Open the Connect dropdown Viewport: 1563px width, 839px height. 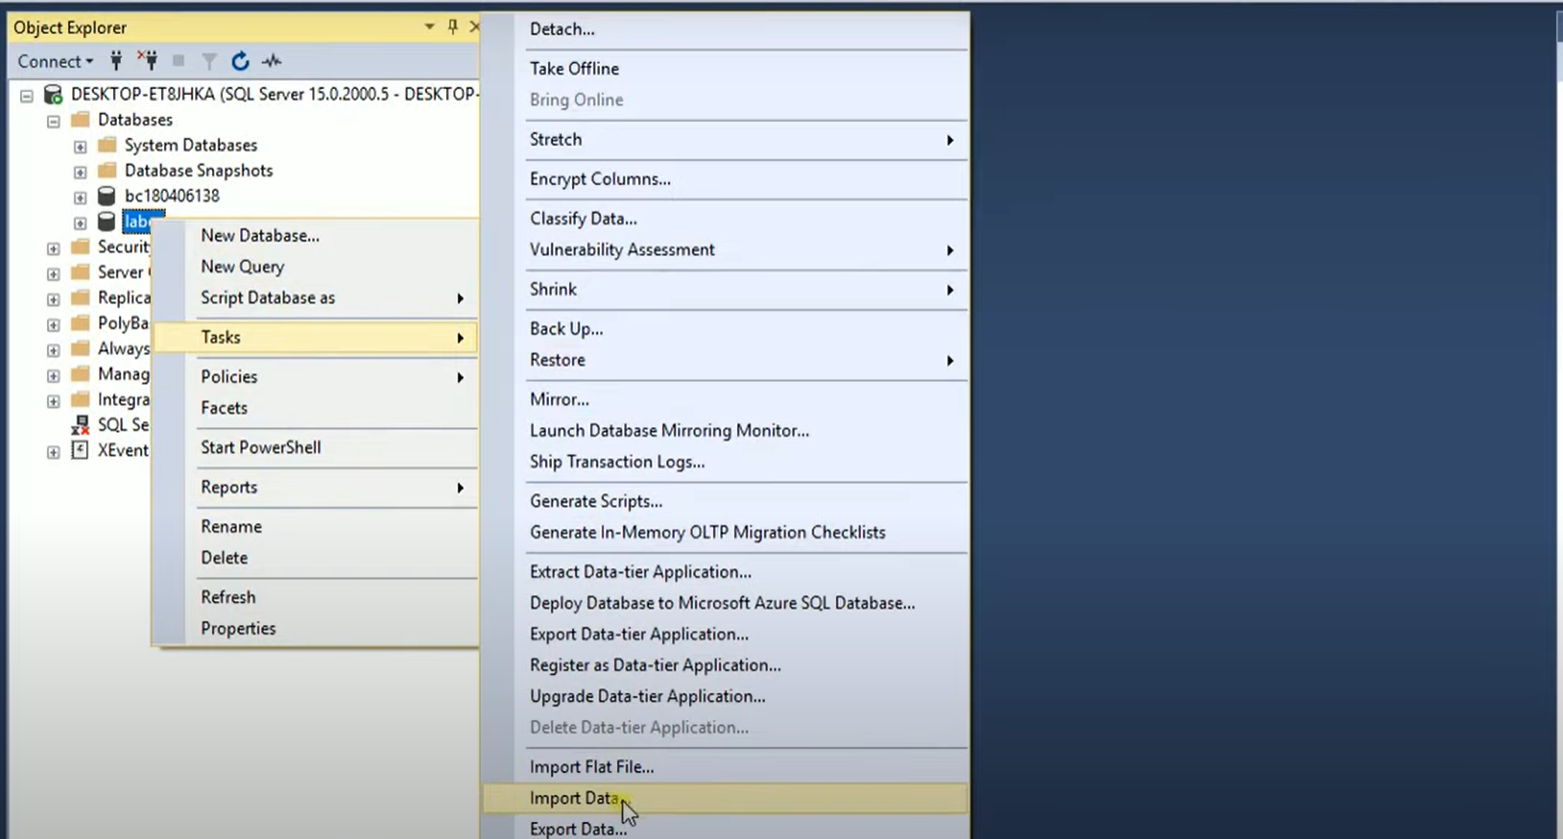tap(55, 61)
